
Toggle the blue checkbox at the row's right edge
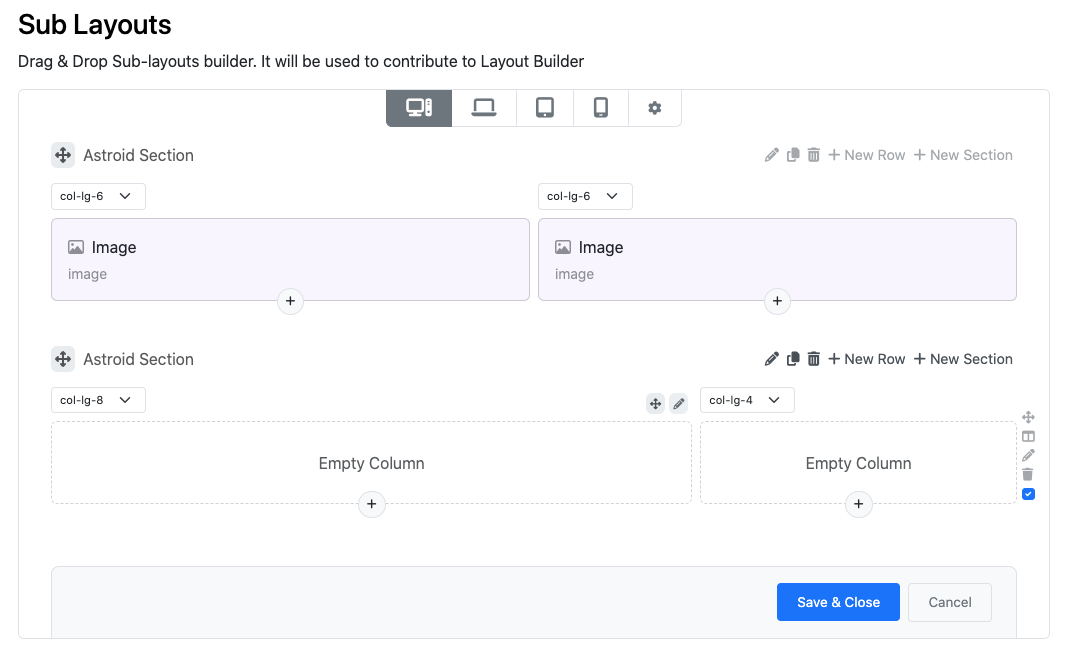point(1028,494)
